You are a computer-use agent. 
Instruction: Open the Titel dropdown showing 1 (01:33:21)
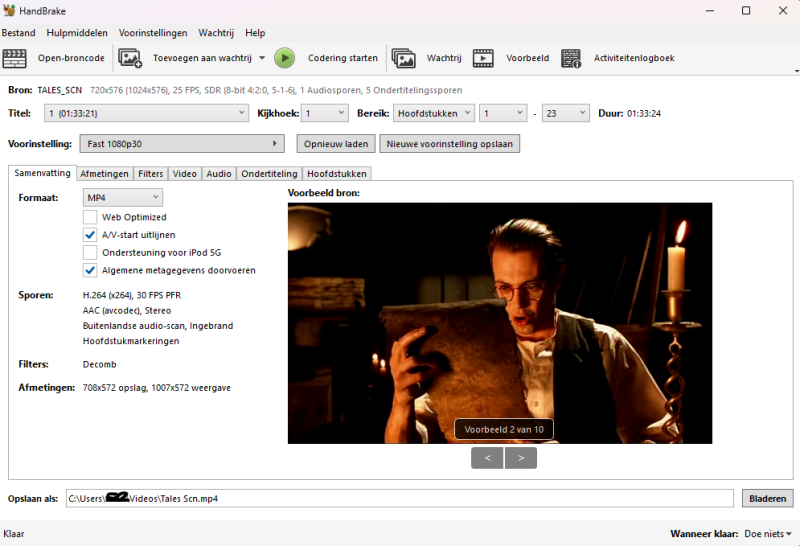(x=146, y=113)
